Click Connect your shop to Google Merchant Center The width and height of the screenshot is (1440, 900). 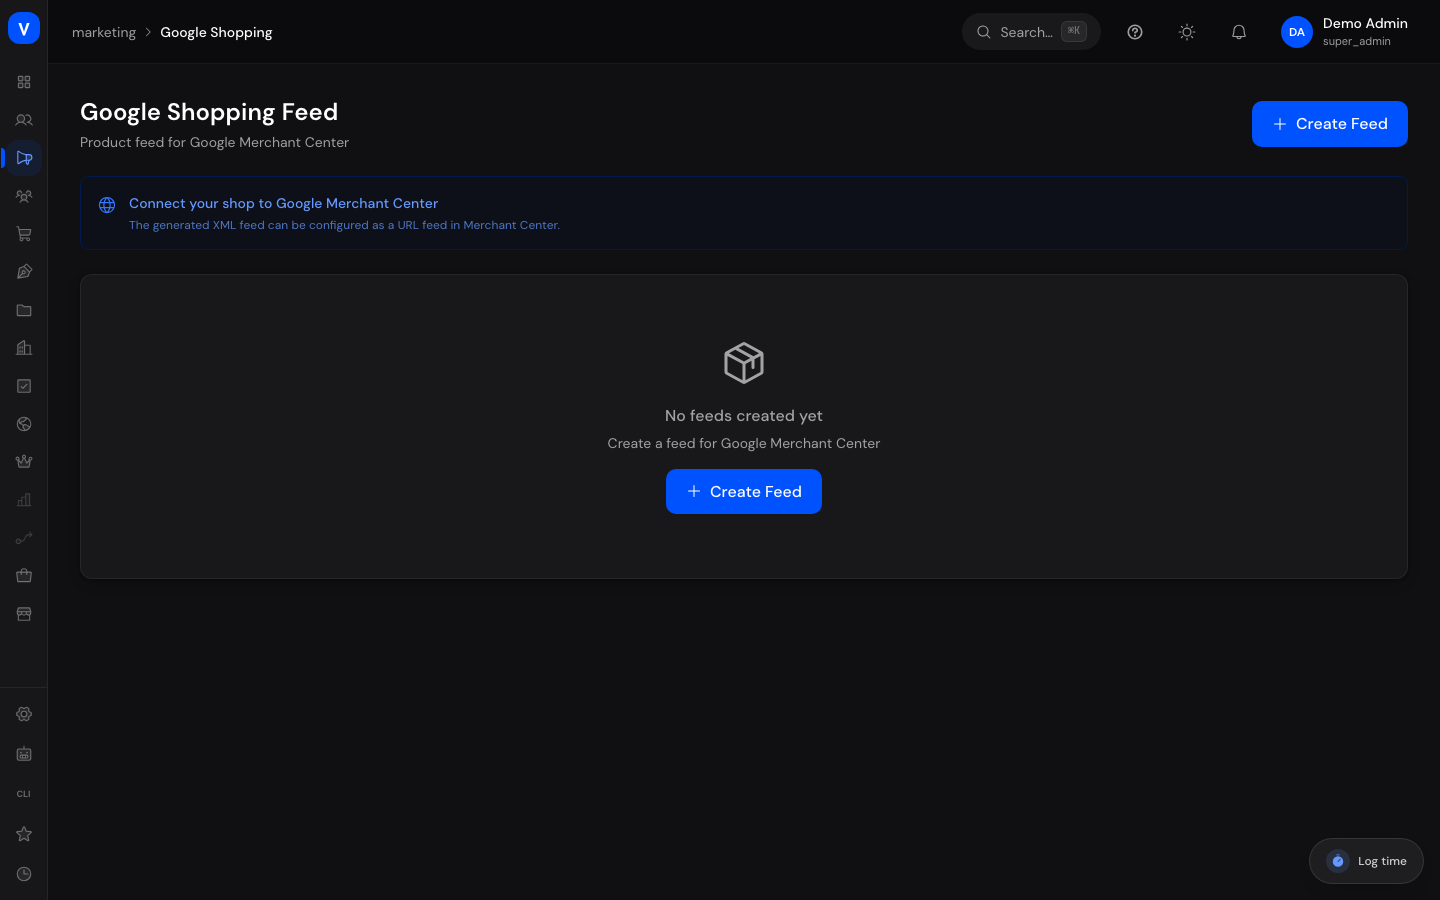click(283, 203)
